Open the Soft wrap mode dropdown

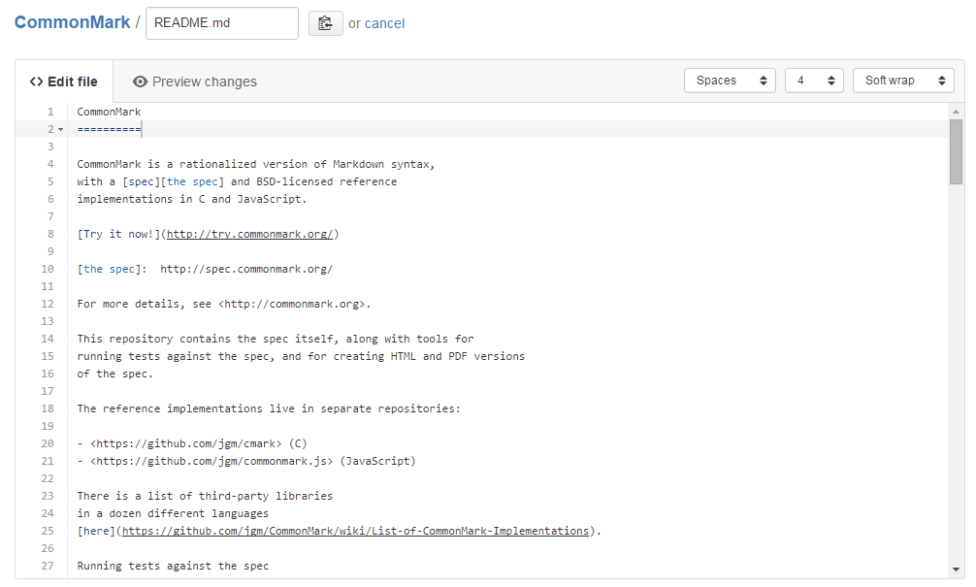click(903, 80)
